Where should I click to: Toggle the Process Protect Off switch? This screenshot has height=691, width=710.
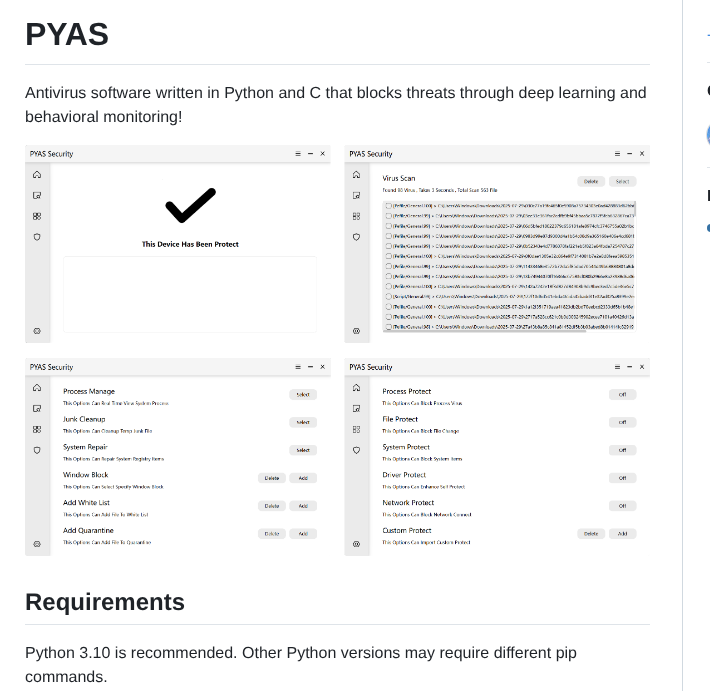click(622, 394)
